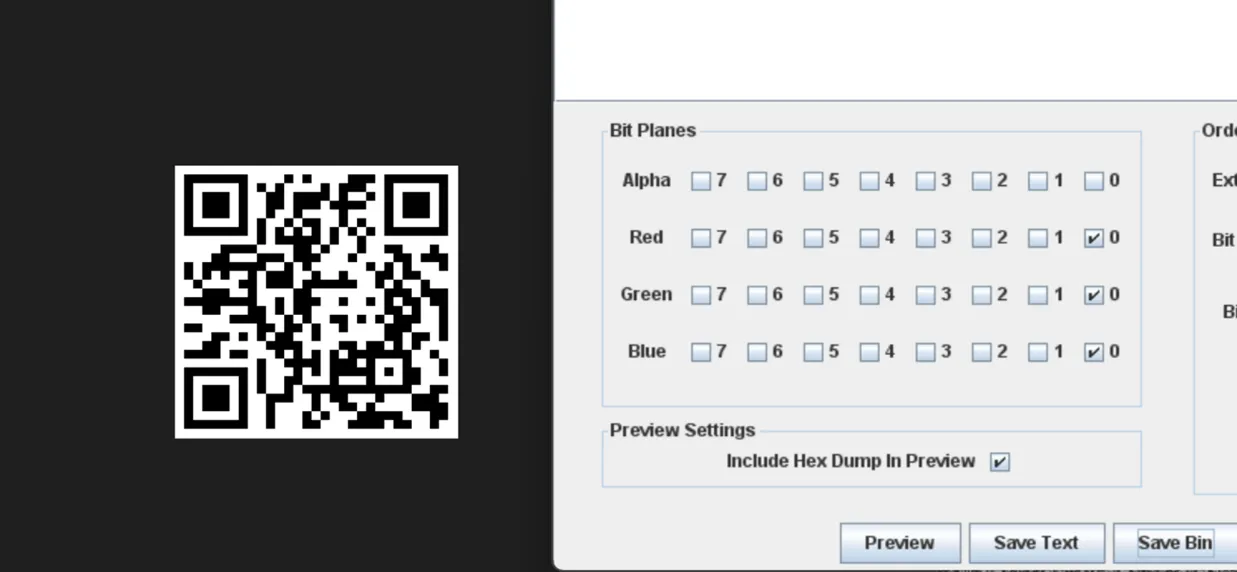The image size is (1237, 572).
Task: Click the Save Bin button
Action: [x=1175, y=543]
